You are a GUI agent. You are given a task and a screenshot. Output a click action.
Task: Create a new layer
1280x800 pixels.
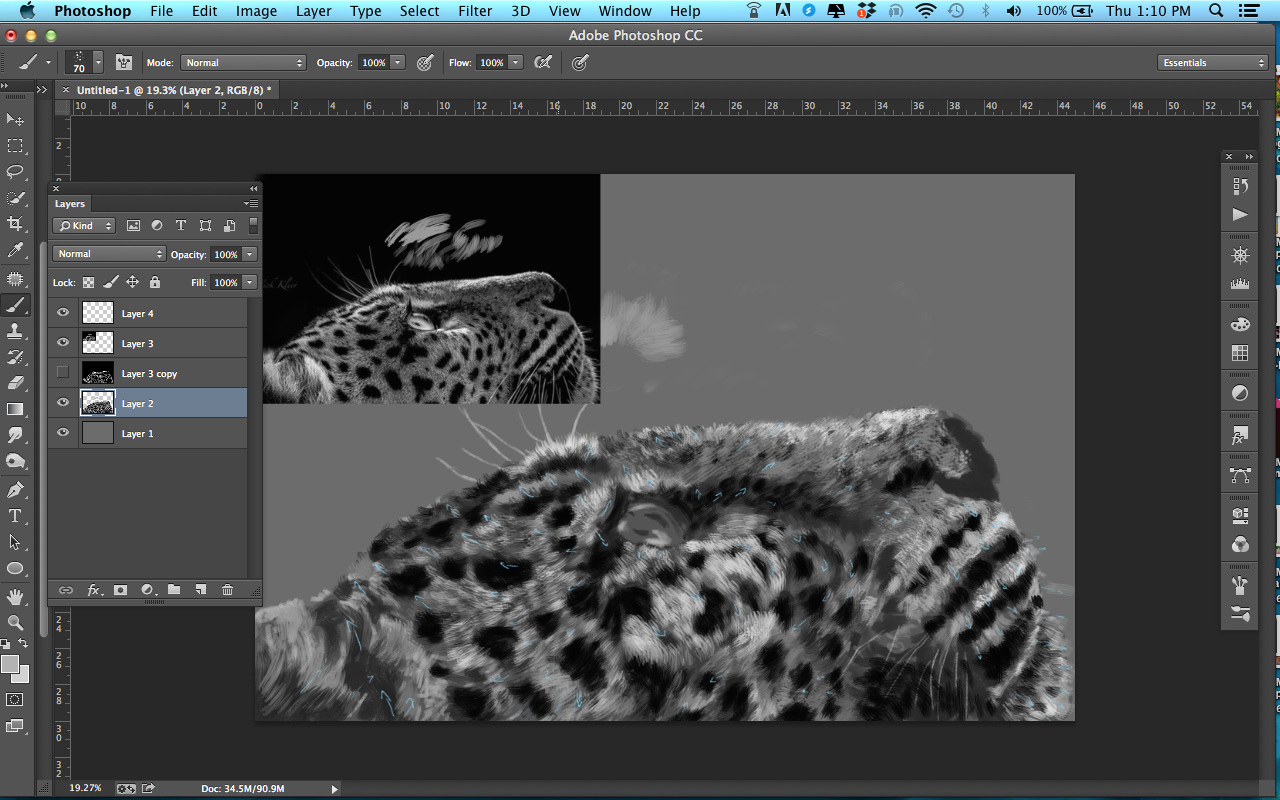click(x=200, y=590)
